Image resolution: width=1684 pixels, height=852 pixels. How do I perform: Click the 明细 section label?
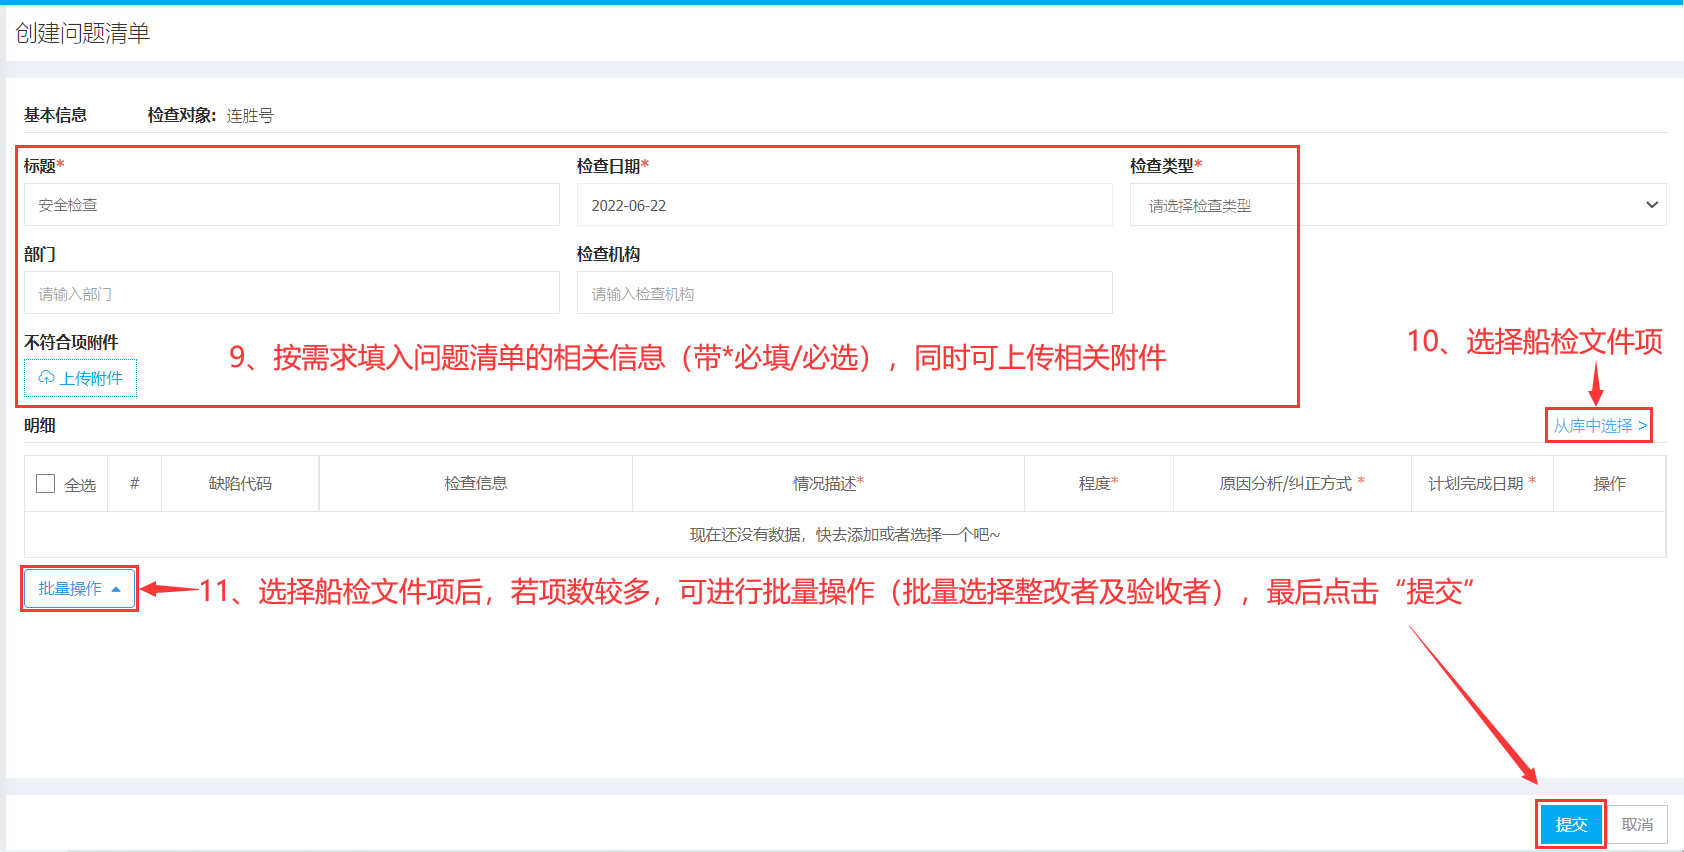[x=40, y=425]
